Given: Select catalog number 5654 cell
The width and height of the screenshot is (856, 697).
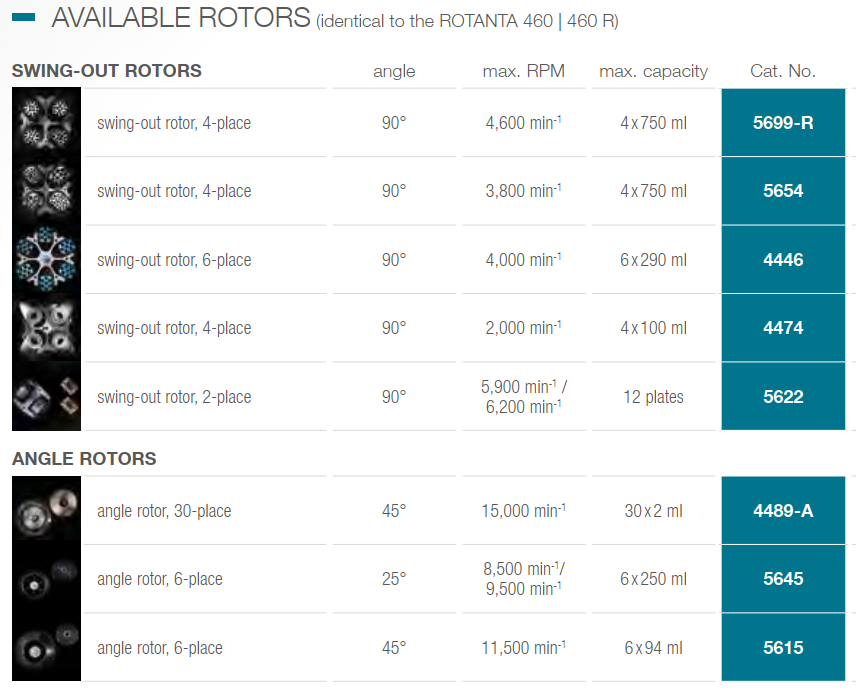Looking at the screenshot, I should click(x=783, y=191).
